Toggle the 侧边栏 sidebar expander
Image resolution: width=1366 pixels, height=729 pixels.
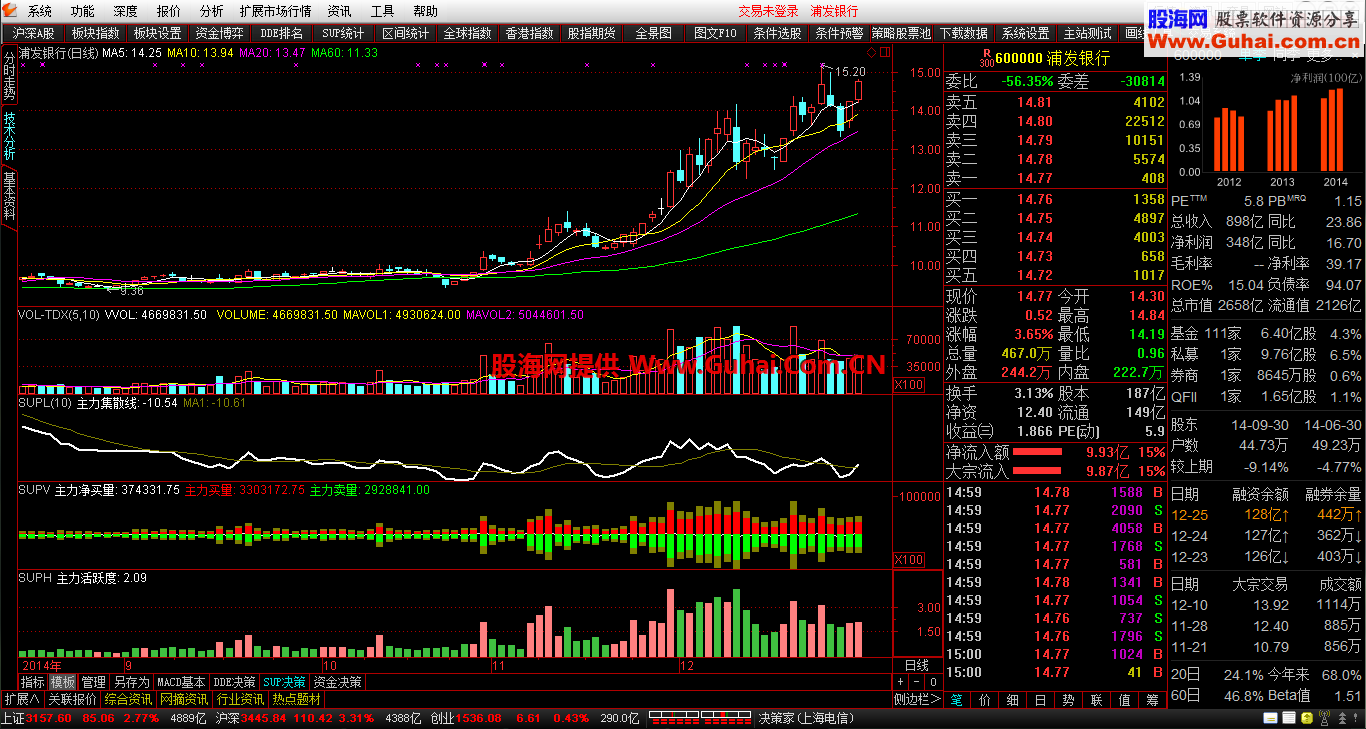point(917,700)
